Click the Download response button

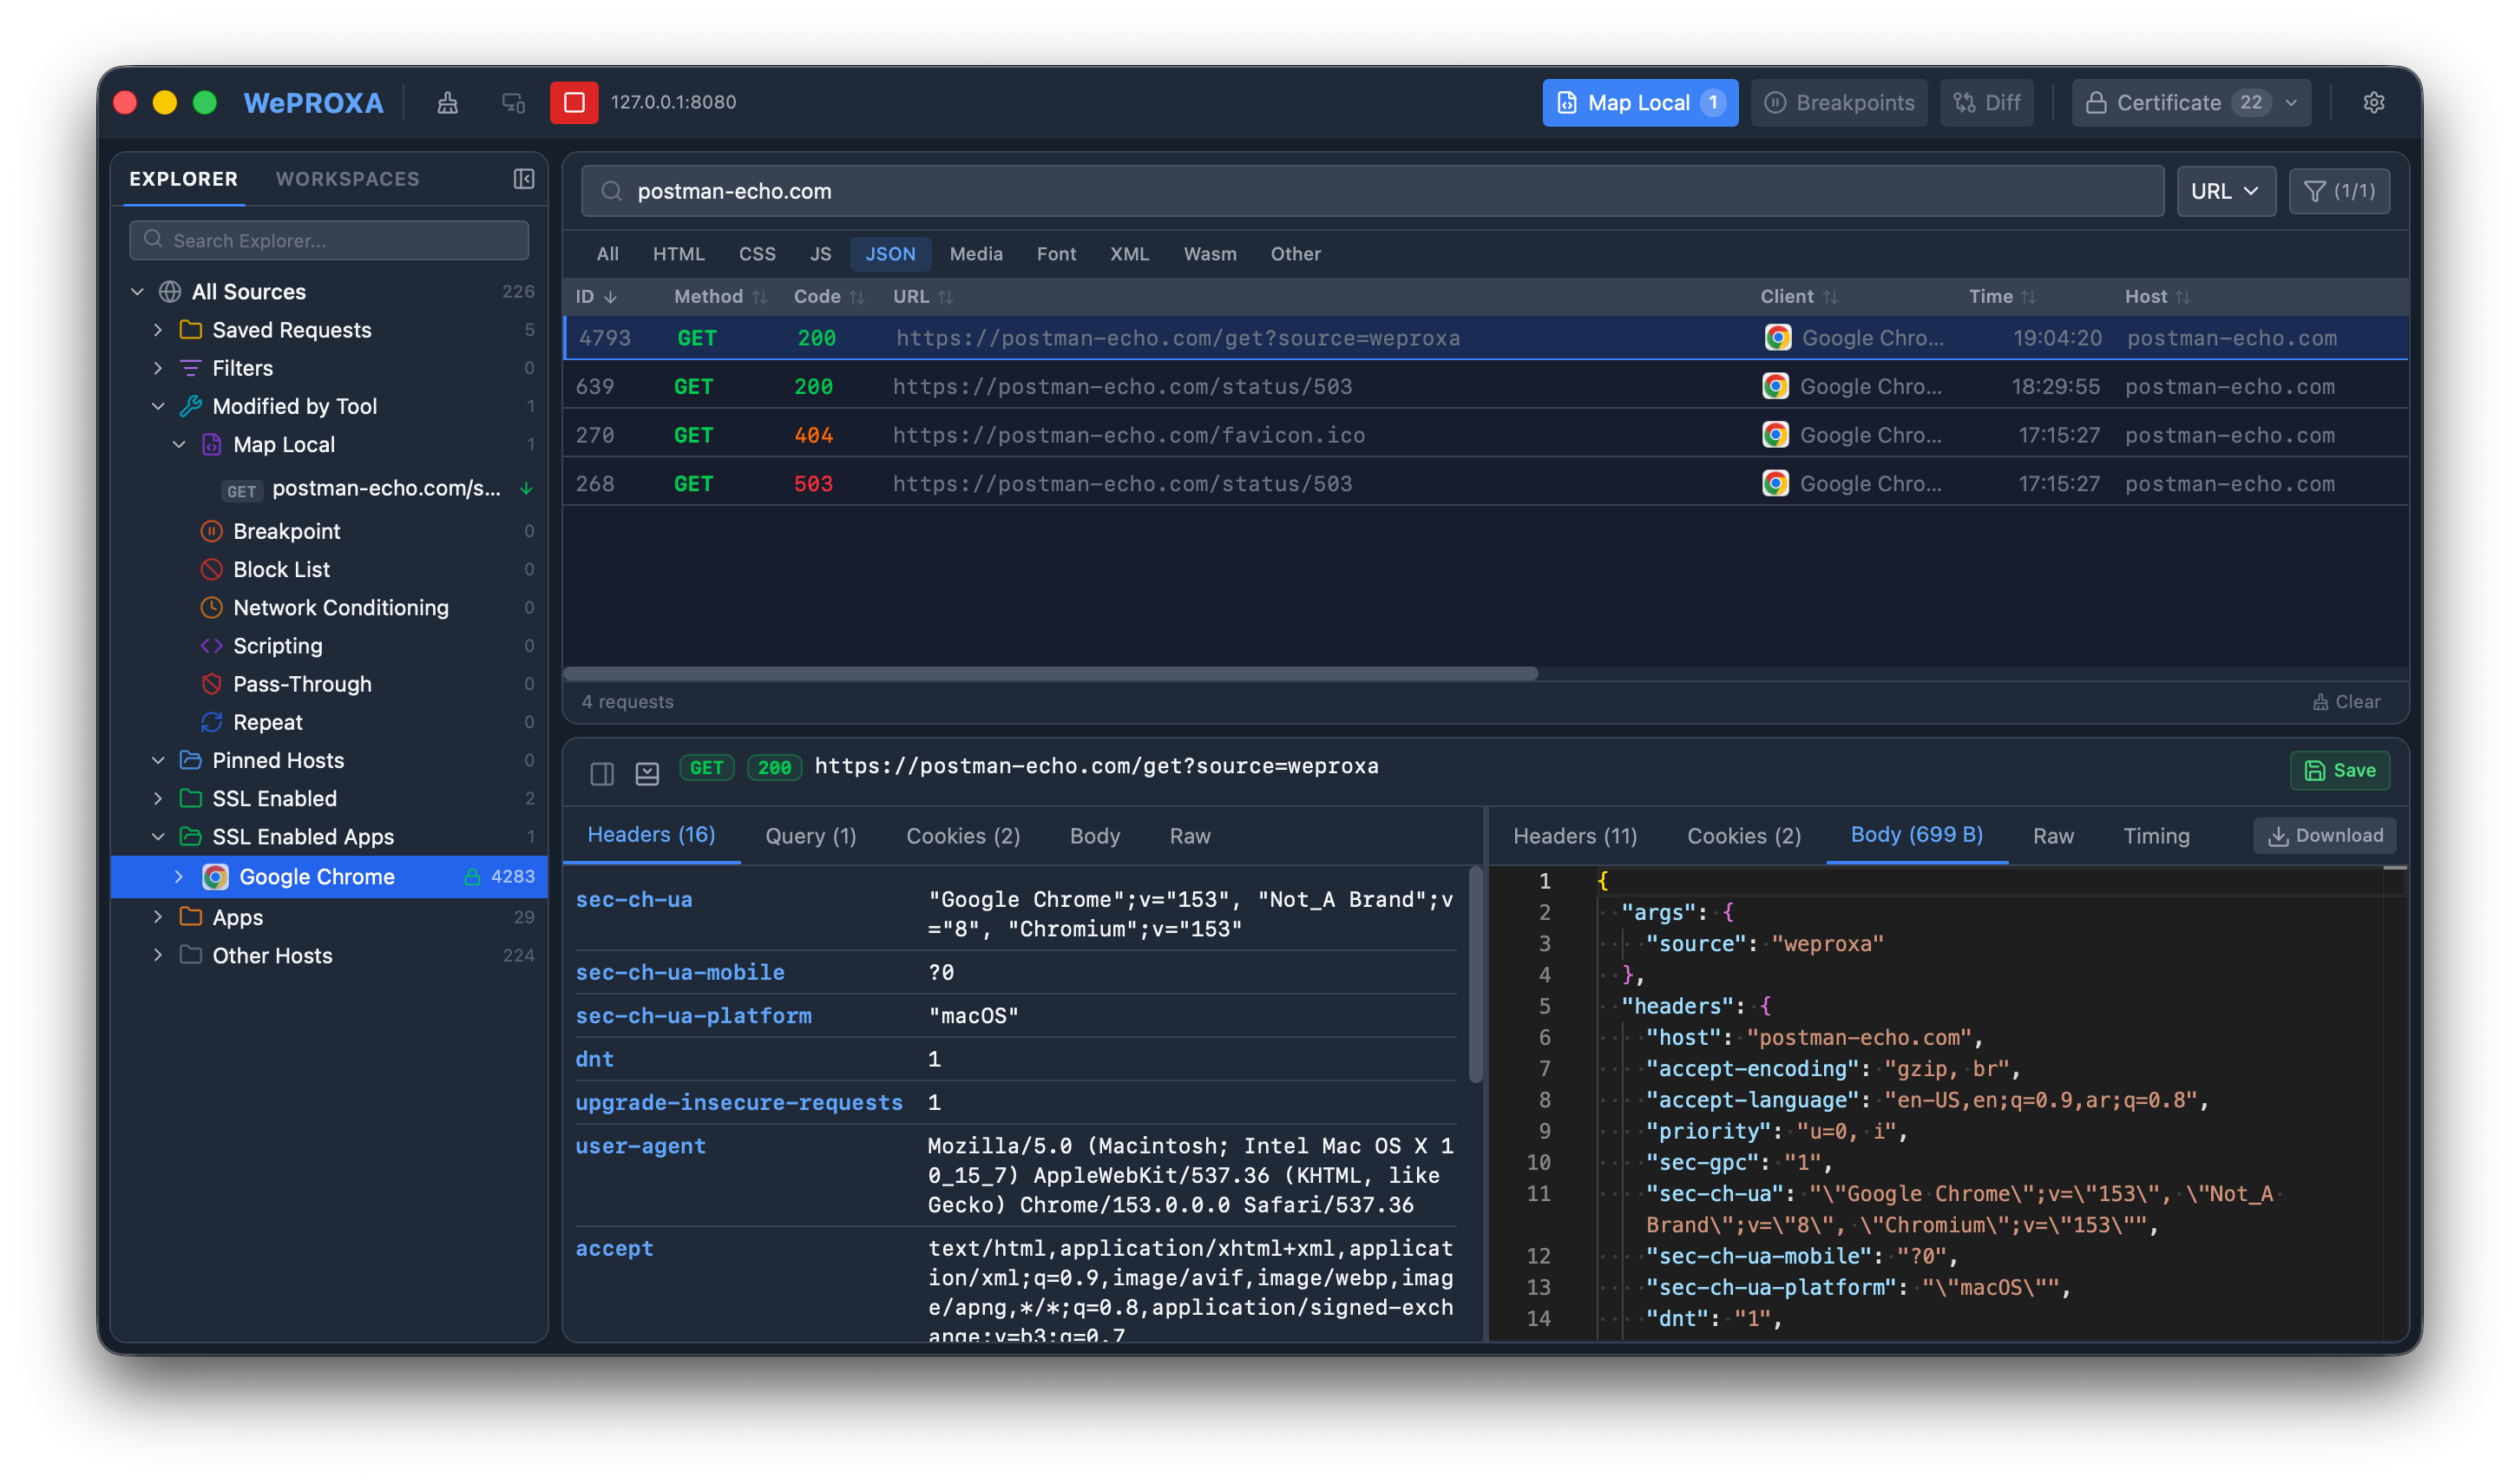click(2323, 836)
